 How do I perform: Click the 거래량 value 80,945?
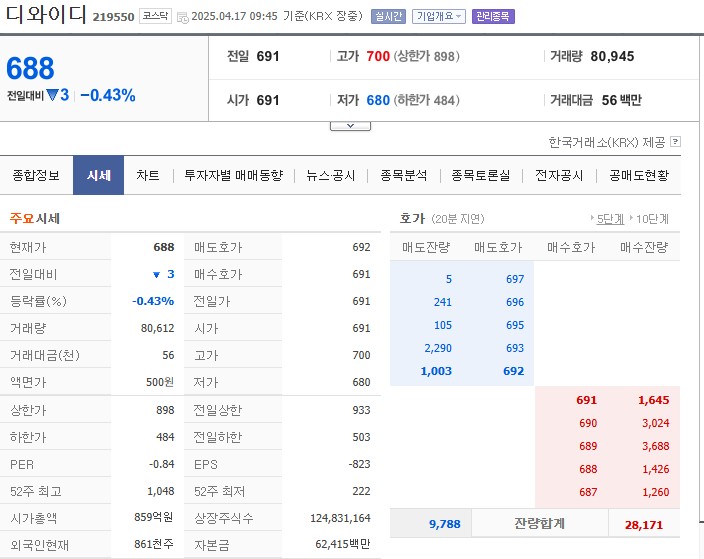[612, 56]
